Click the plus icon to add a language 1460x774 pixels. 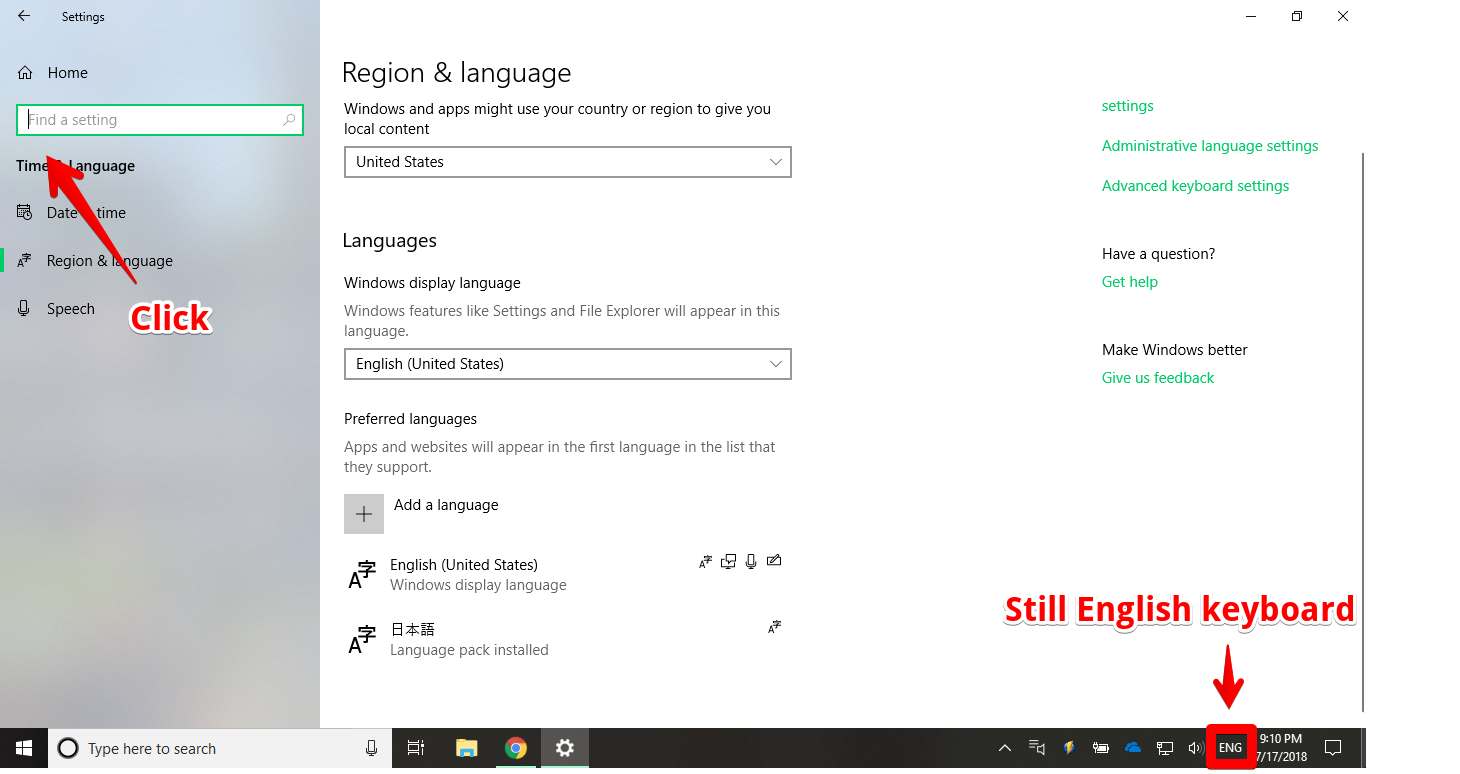click(364, 513)
